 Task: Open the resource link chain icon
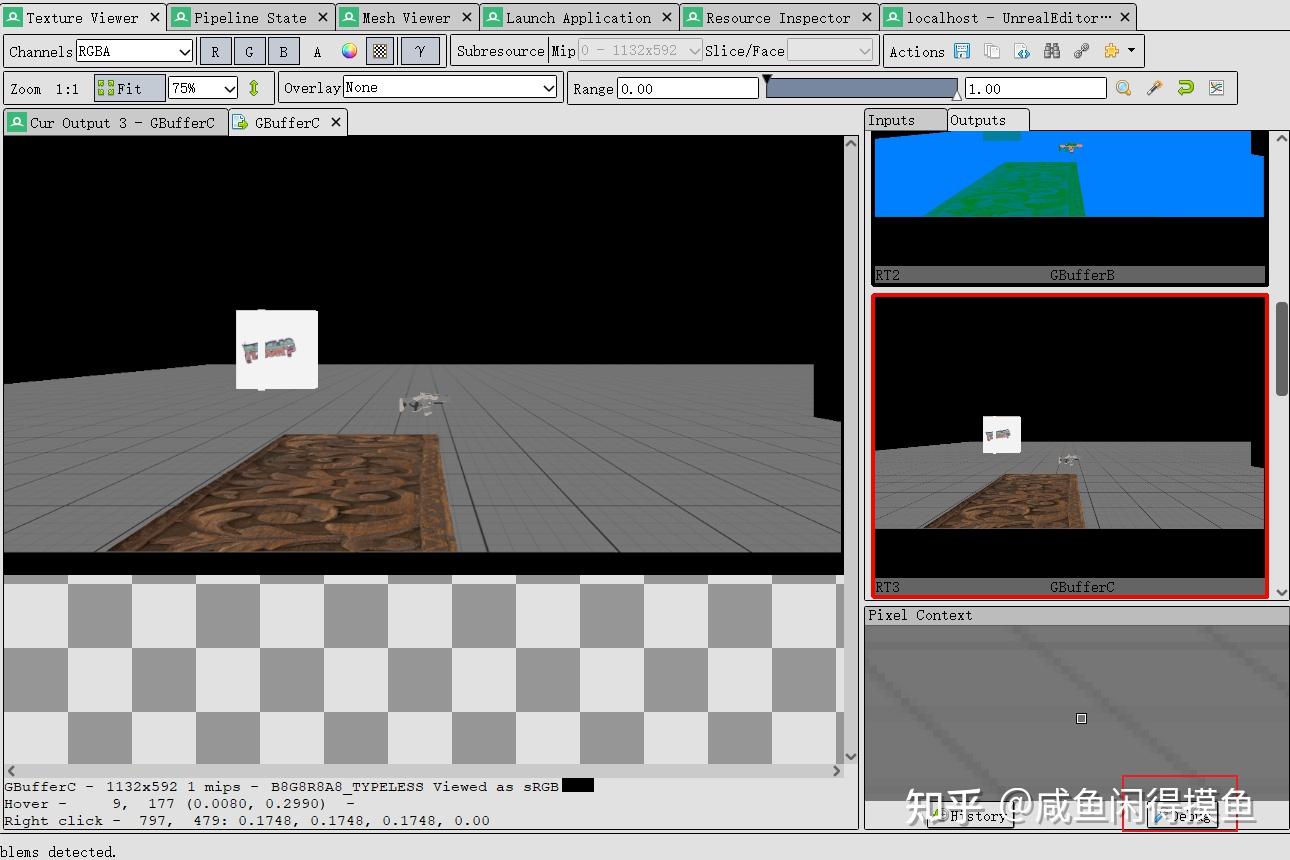pos(1081,51)
